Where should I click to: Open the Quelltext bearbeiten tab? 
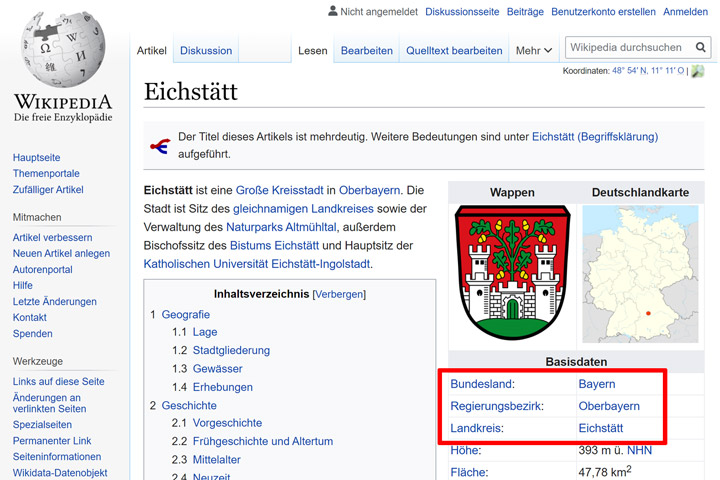pyautogui.click(x=454, y=51)
